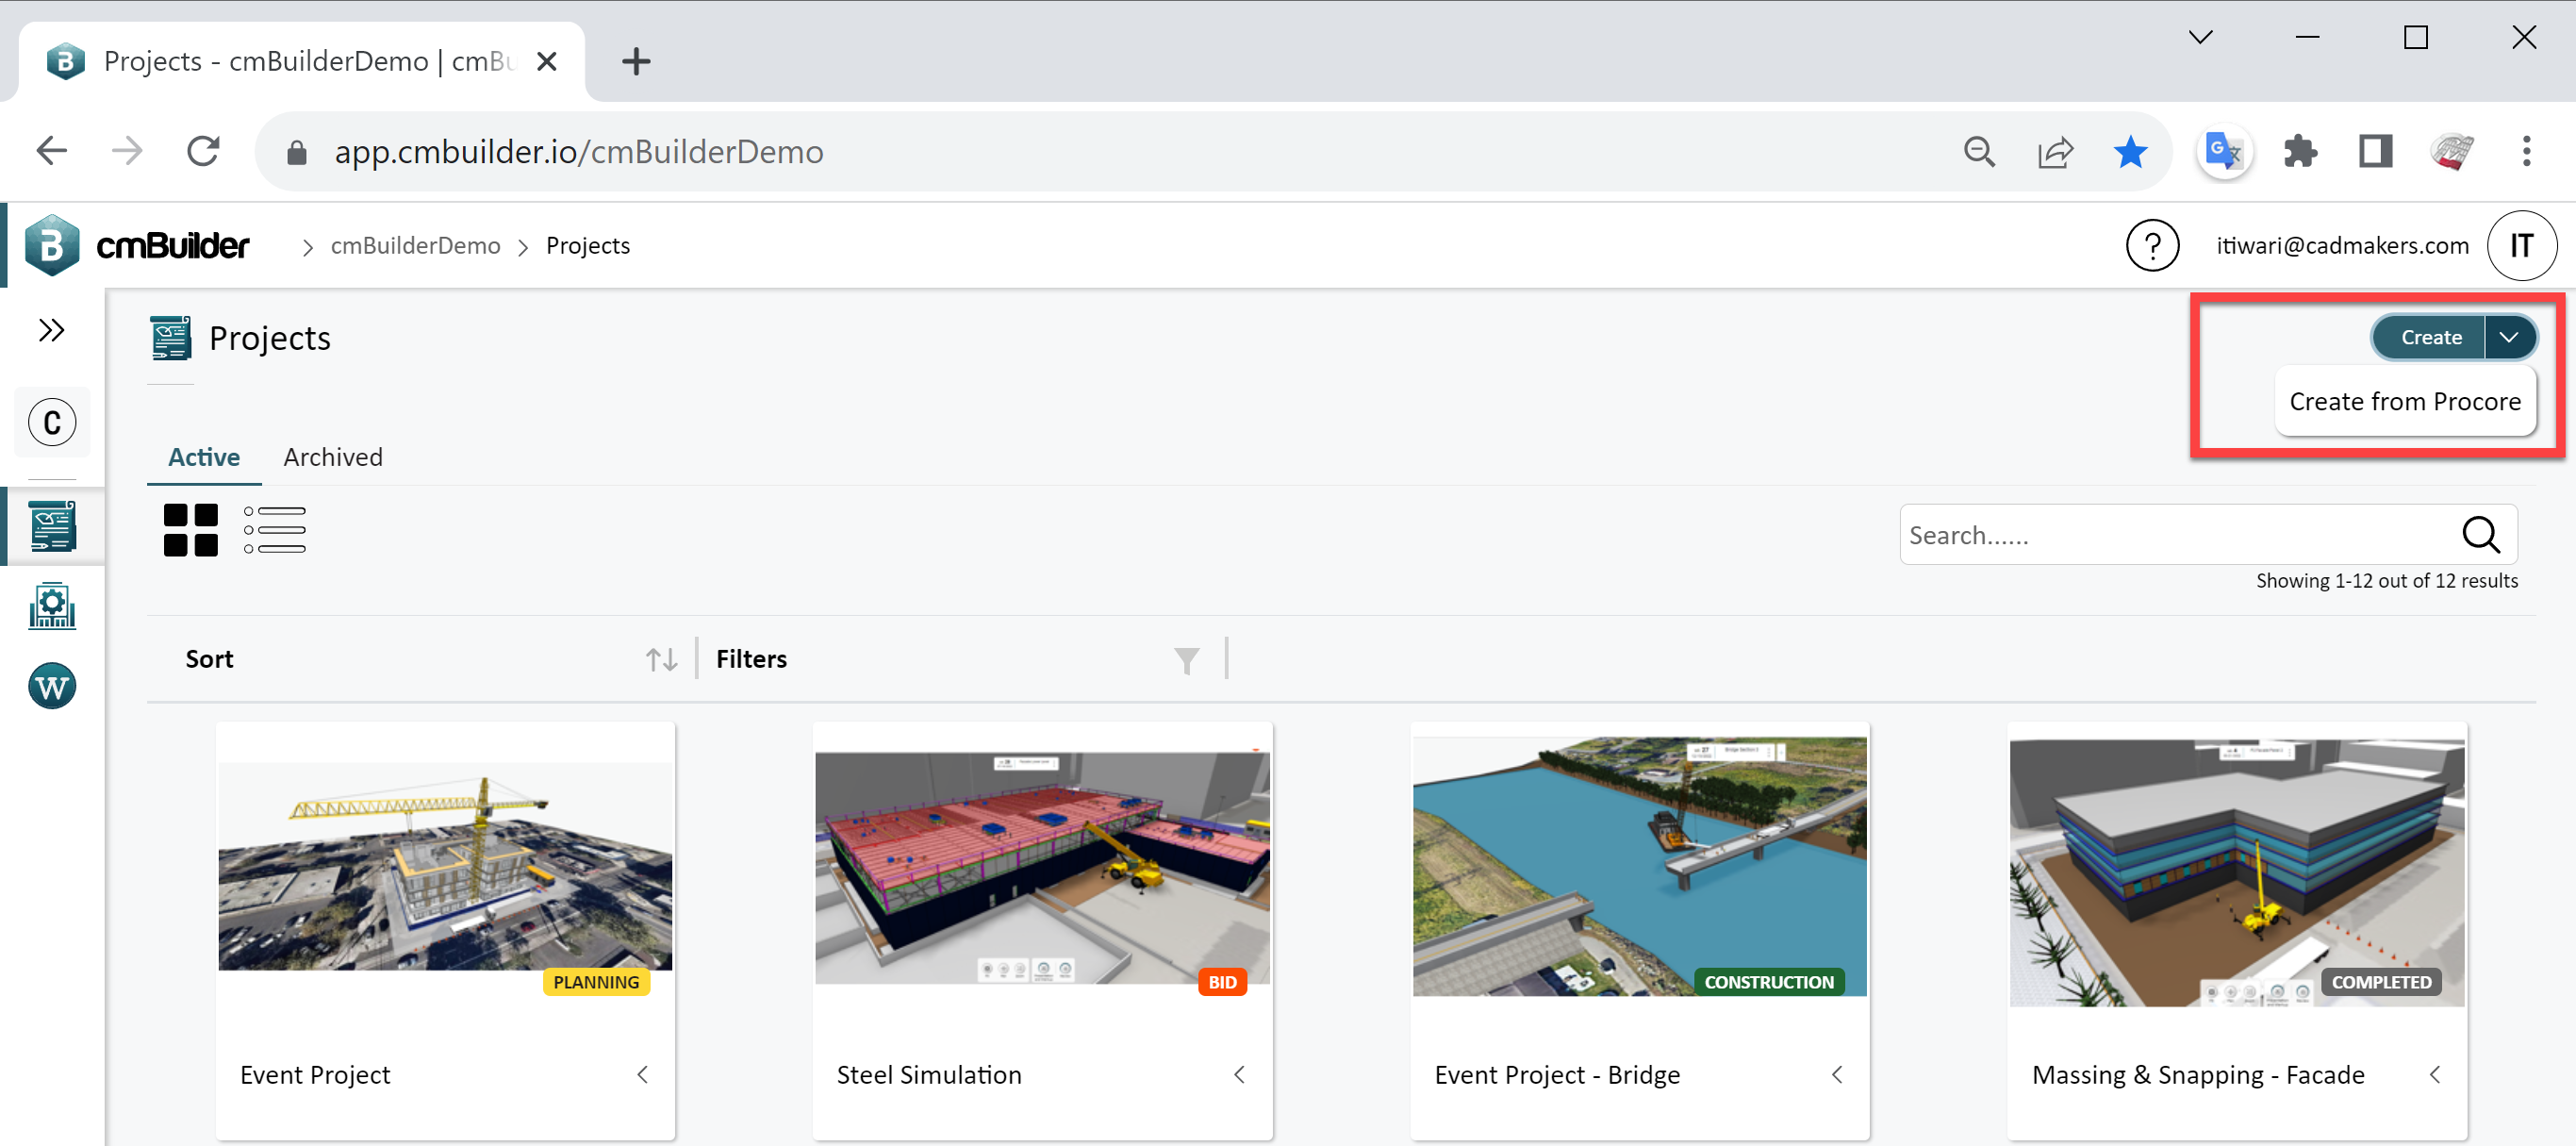2576x1146 pixels.
Task: Open Massing & Snapping - Facade thumbnail
Action: click(x=2236, y=872)
